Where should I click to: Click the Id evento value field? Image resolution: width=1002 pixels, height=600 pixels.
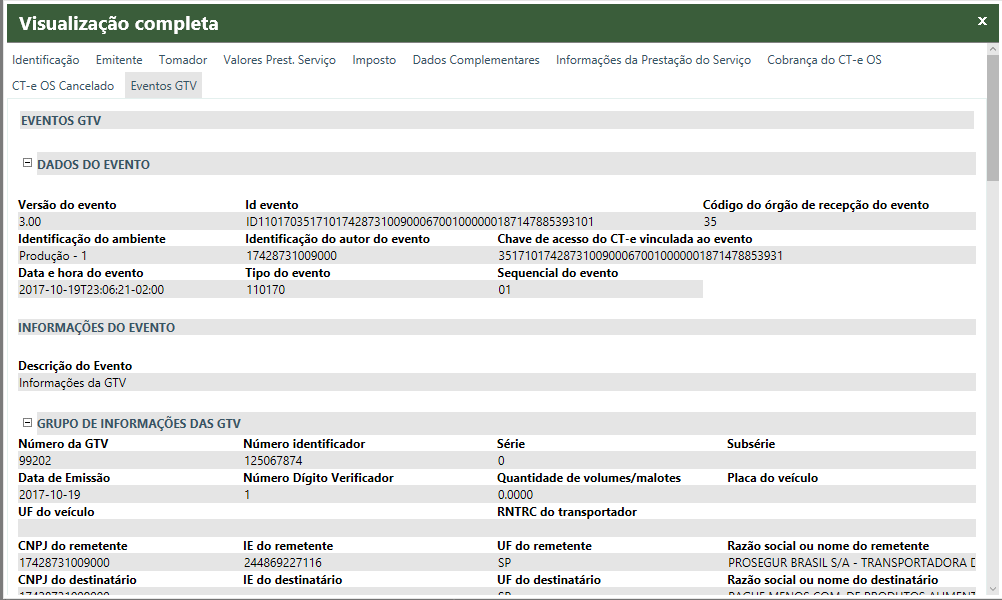[420, 222]
